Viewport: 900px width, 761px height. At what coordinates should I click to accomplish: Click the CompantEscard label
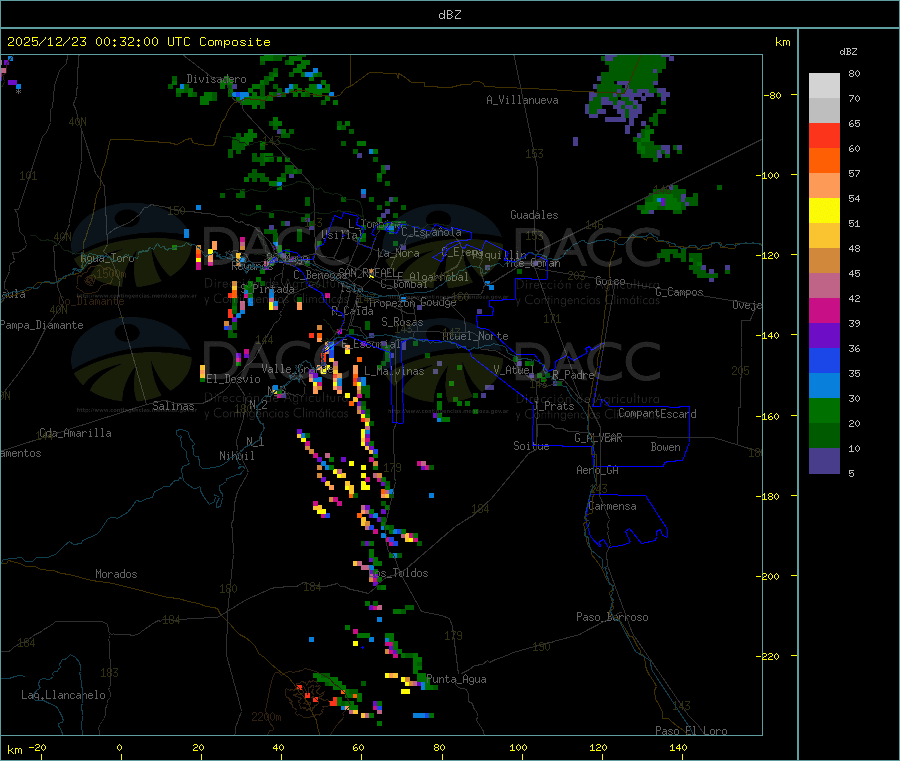coord(657,414)
